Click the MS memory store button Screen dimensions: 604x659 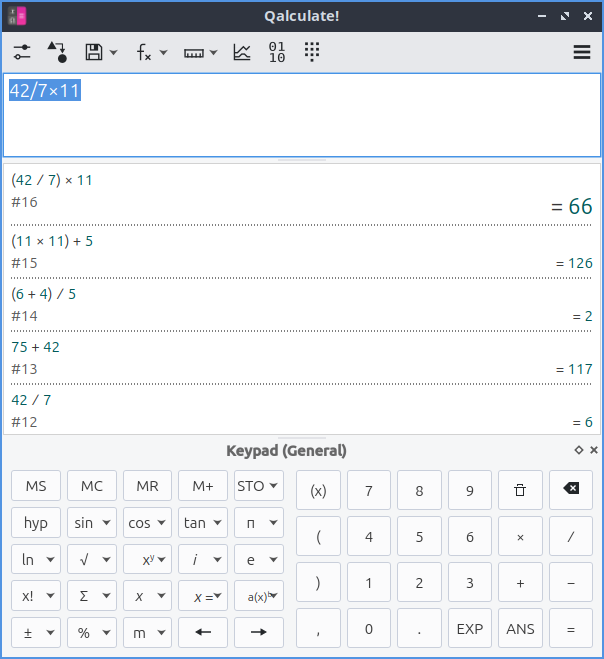pos(36,486)
